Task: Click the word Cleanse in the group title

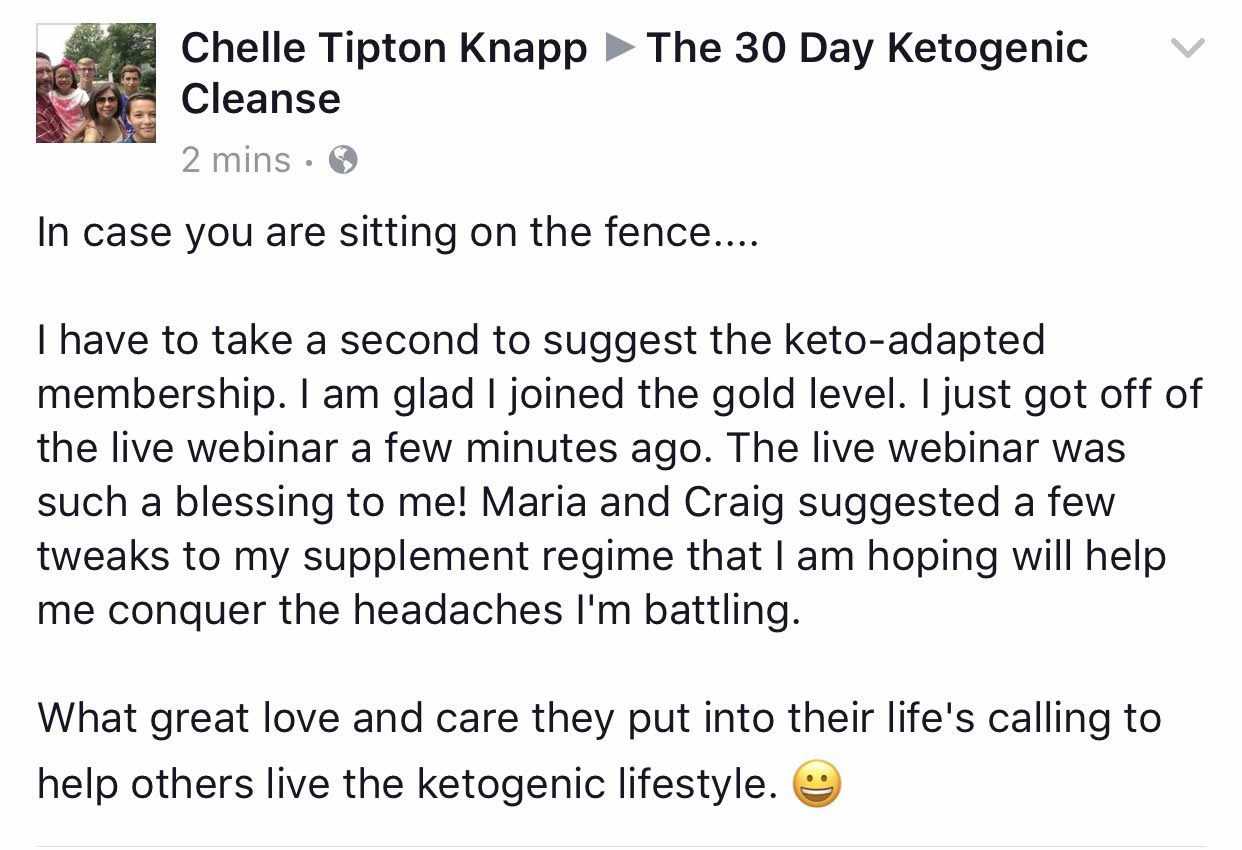Action: pyautogui.click(x=261, y=99)
